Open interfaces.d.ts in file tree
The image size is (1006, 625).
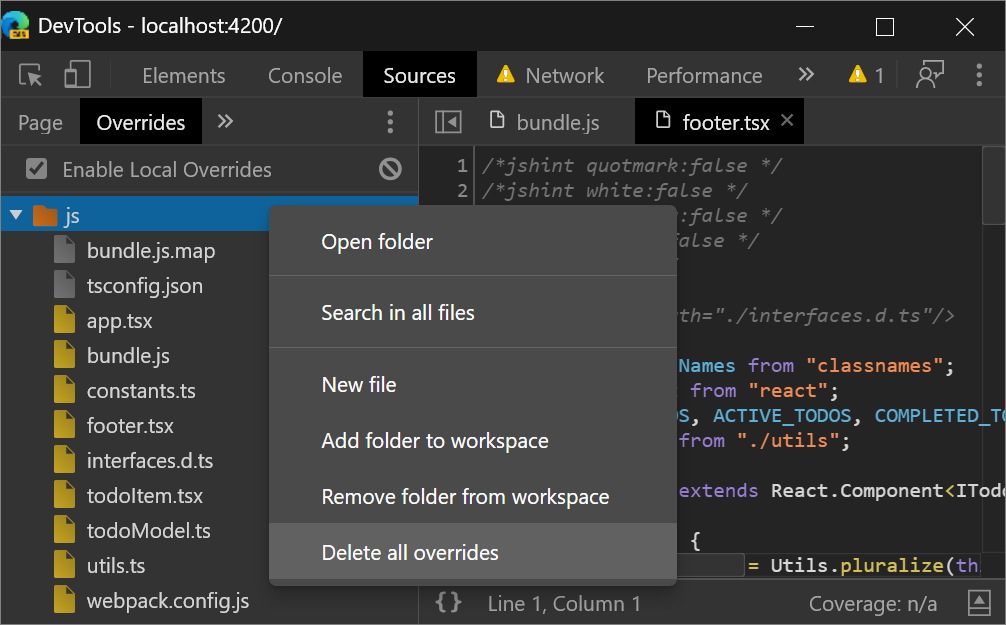point(150,461)
